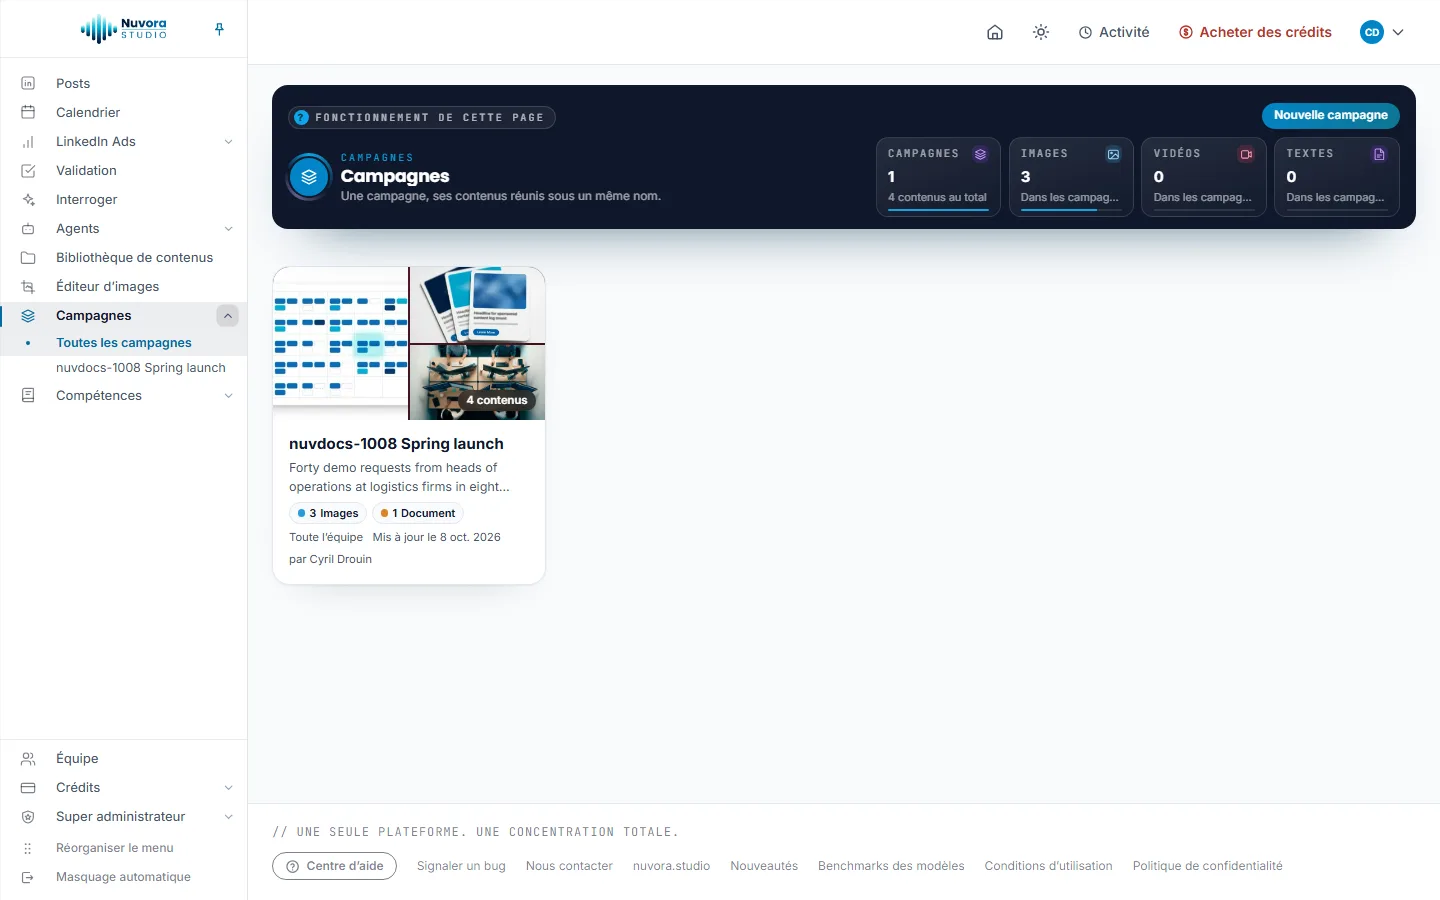Expand the Super administrateur chevron
This screenshot has width=1440, height=900.
[x=228, y=817]
